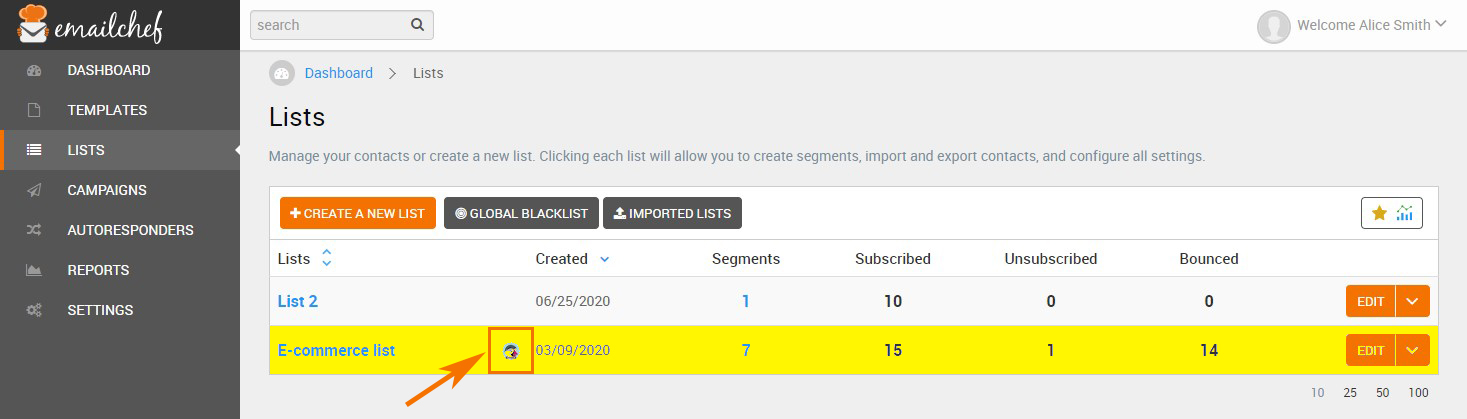1467x419 pixels.
Task: Click Create a New List button
Action: (358, 213)
